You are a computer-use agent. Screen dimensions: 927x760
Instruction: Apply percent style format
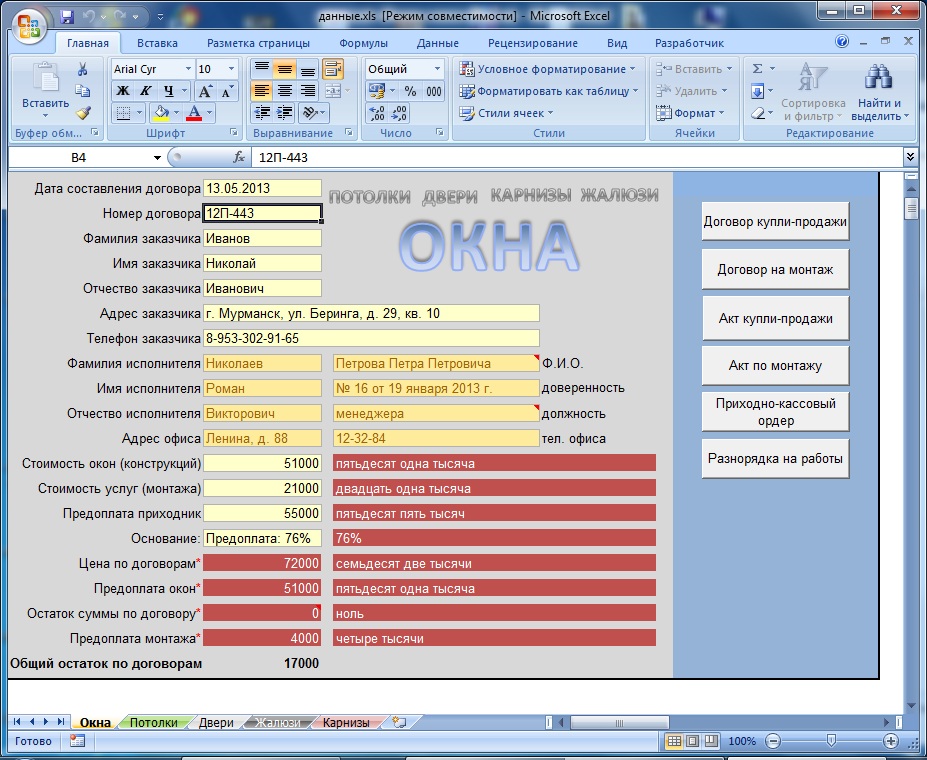point(410,91)
